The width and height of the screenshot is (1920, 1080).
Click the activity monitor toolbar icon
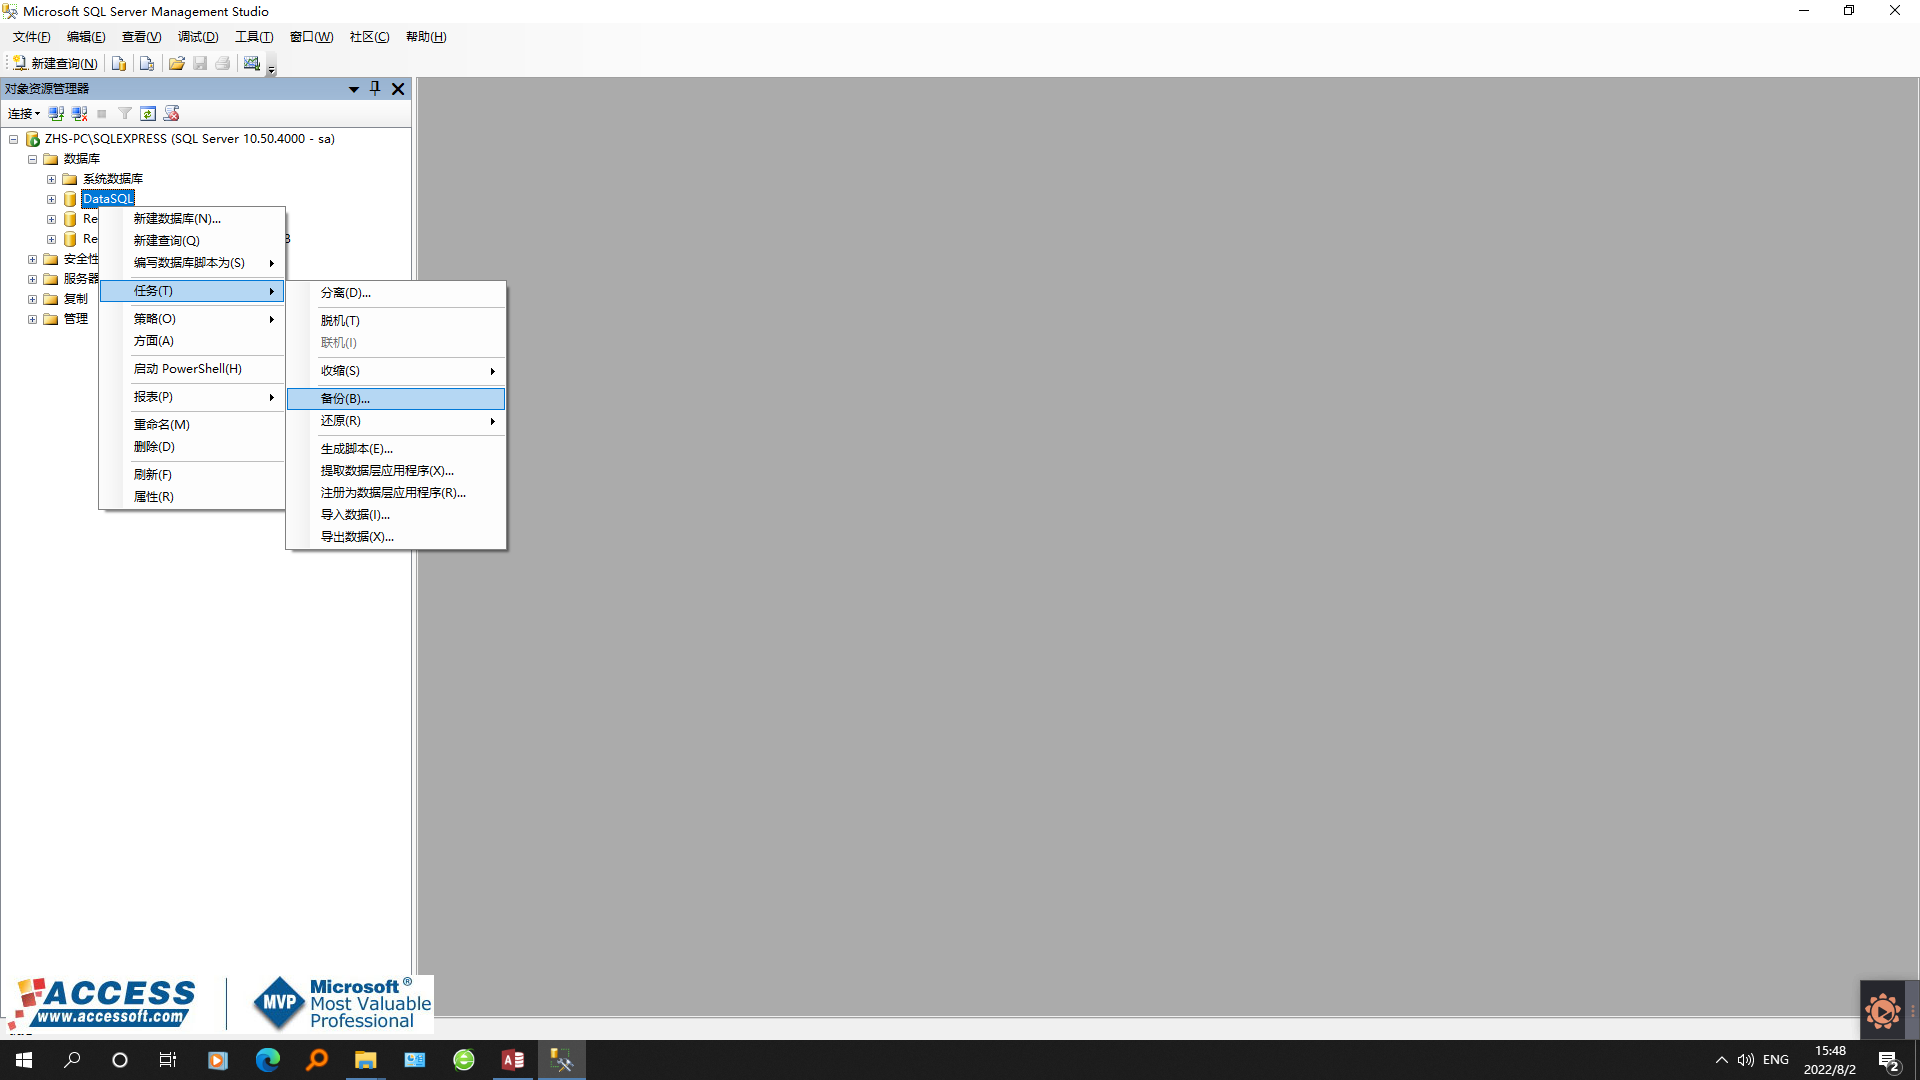tap(252, 63)
